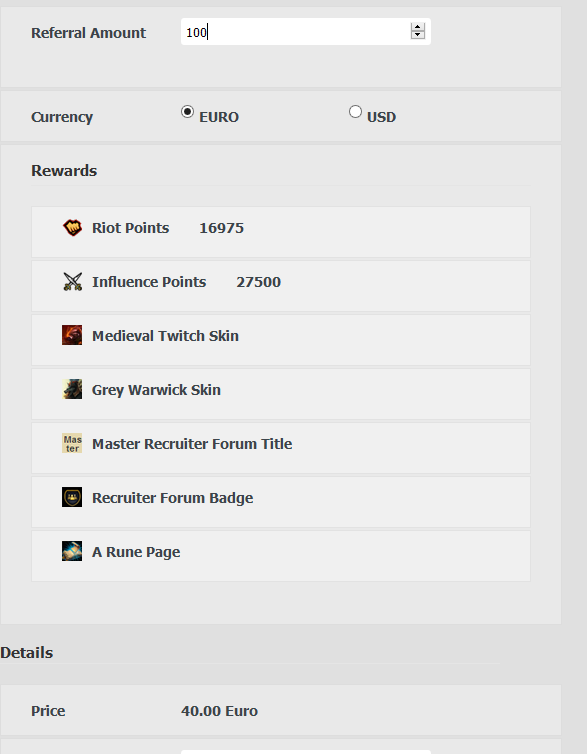Decrease Referral Amount with down arrow

pyautogui.click(x=418, y=35)
